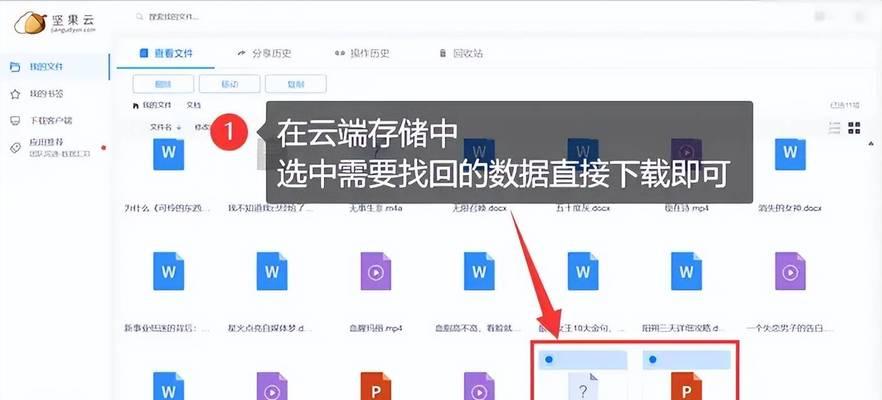Open Word file icon 新事业…的背后
Viewport: 882px width, 400px height.
pyautogui.click(x=169, y=272)
